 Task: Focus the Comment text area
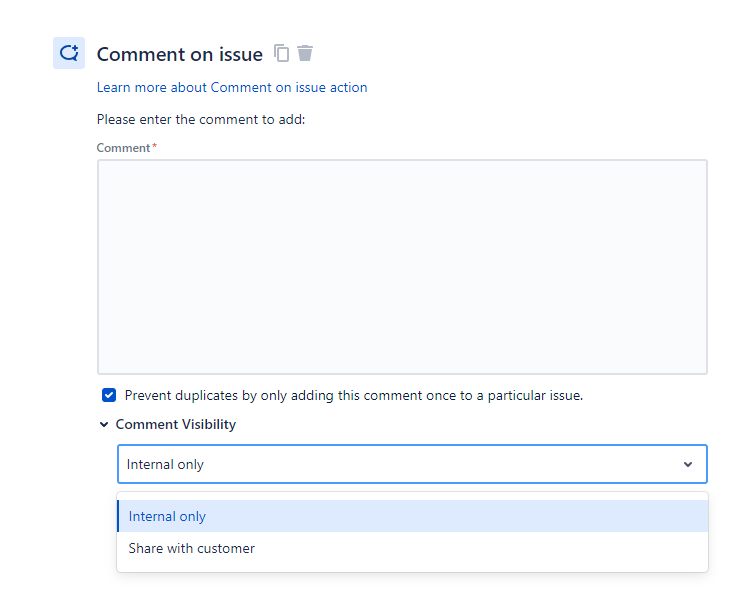click(402, 266)
